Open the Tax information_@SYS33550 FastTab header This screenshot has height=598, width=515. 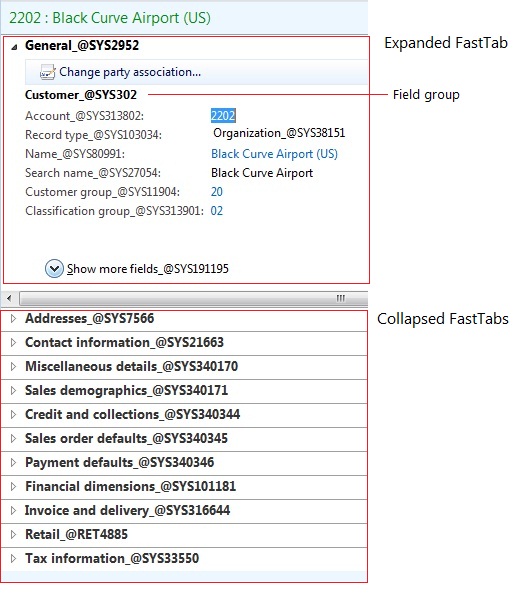pos(184,559)
